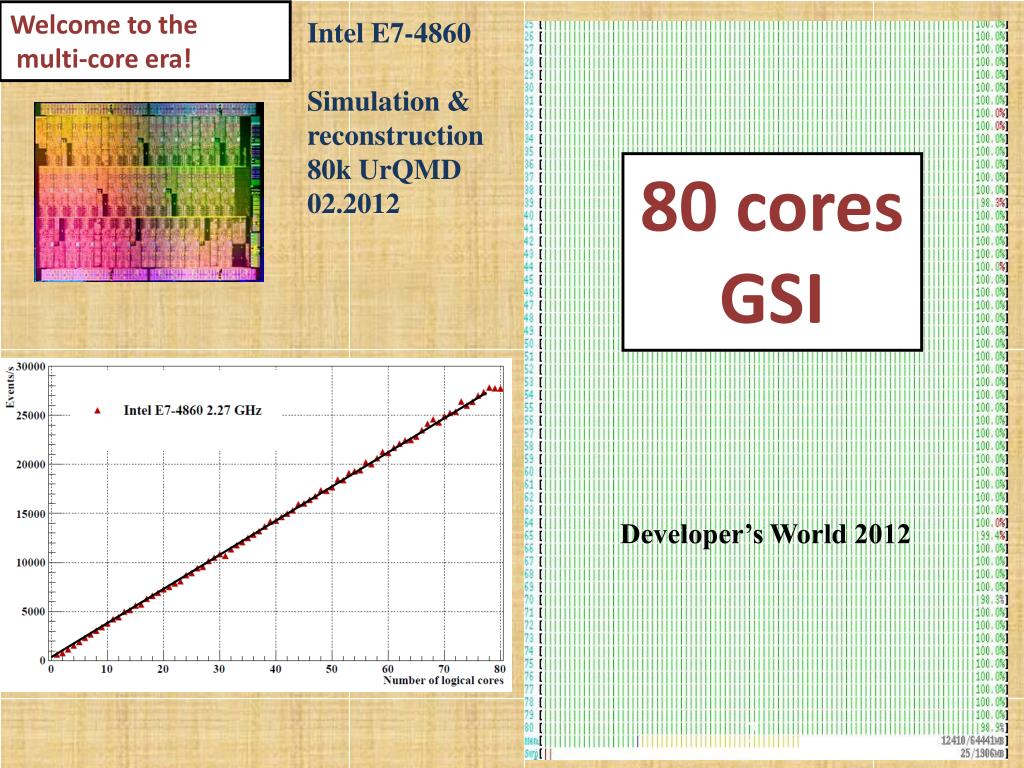Click the "25000" y-axis tick label
The width and height of the screenshot is (1024, 768).
31,415
